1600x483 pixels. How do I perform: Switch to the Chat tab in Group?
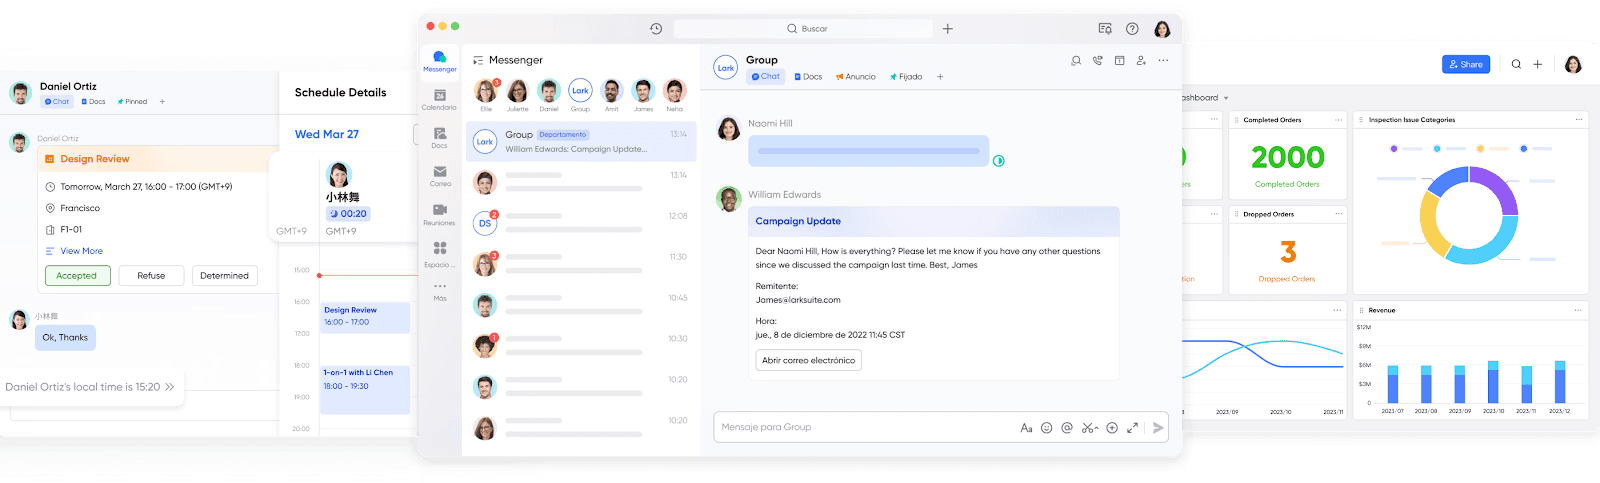[766, 77]
